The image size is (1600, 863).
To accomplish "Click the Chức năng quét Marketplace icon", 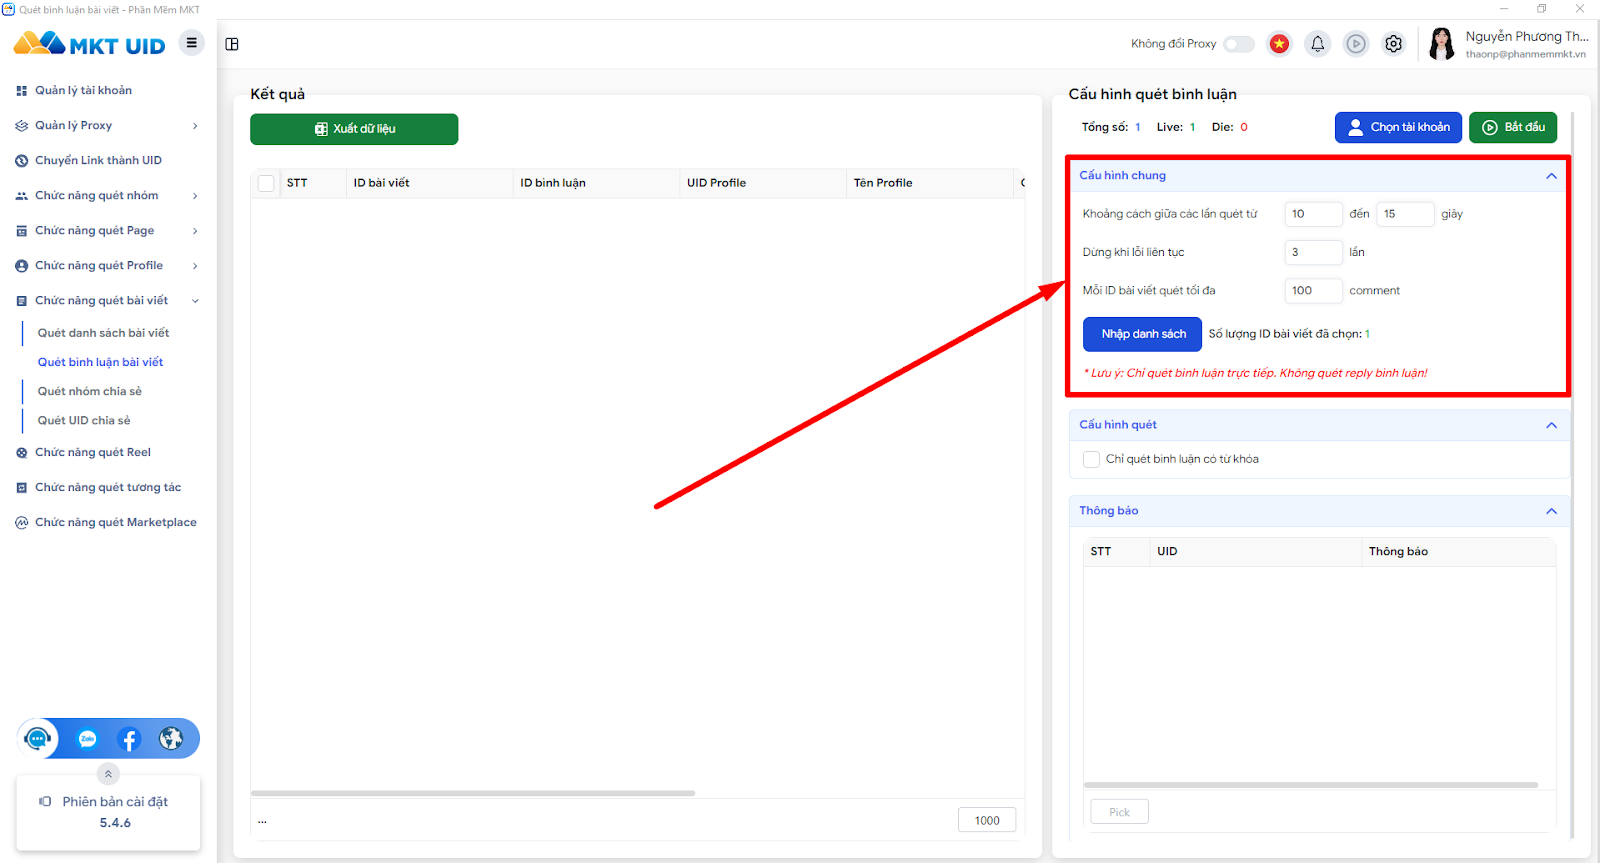I will pos(22,523).
